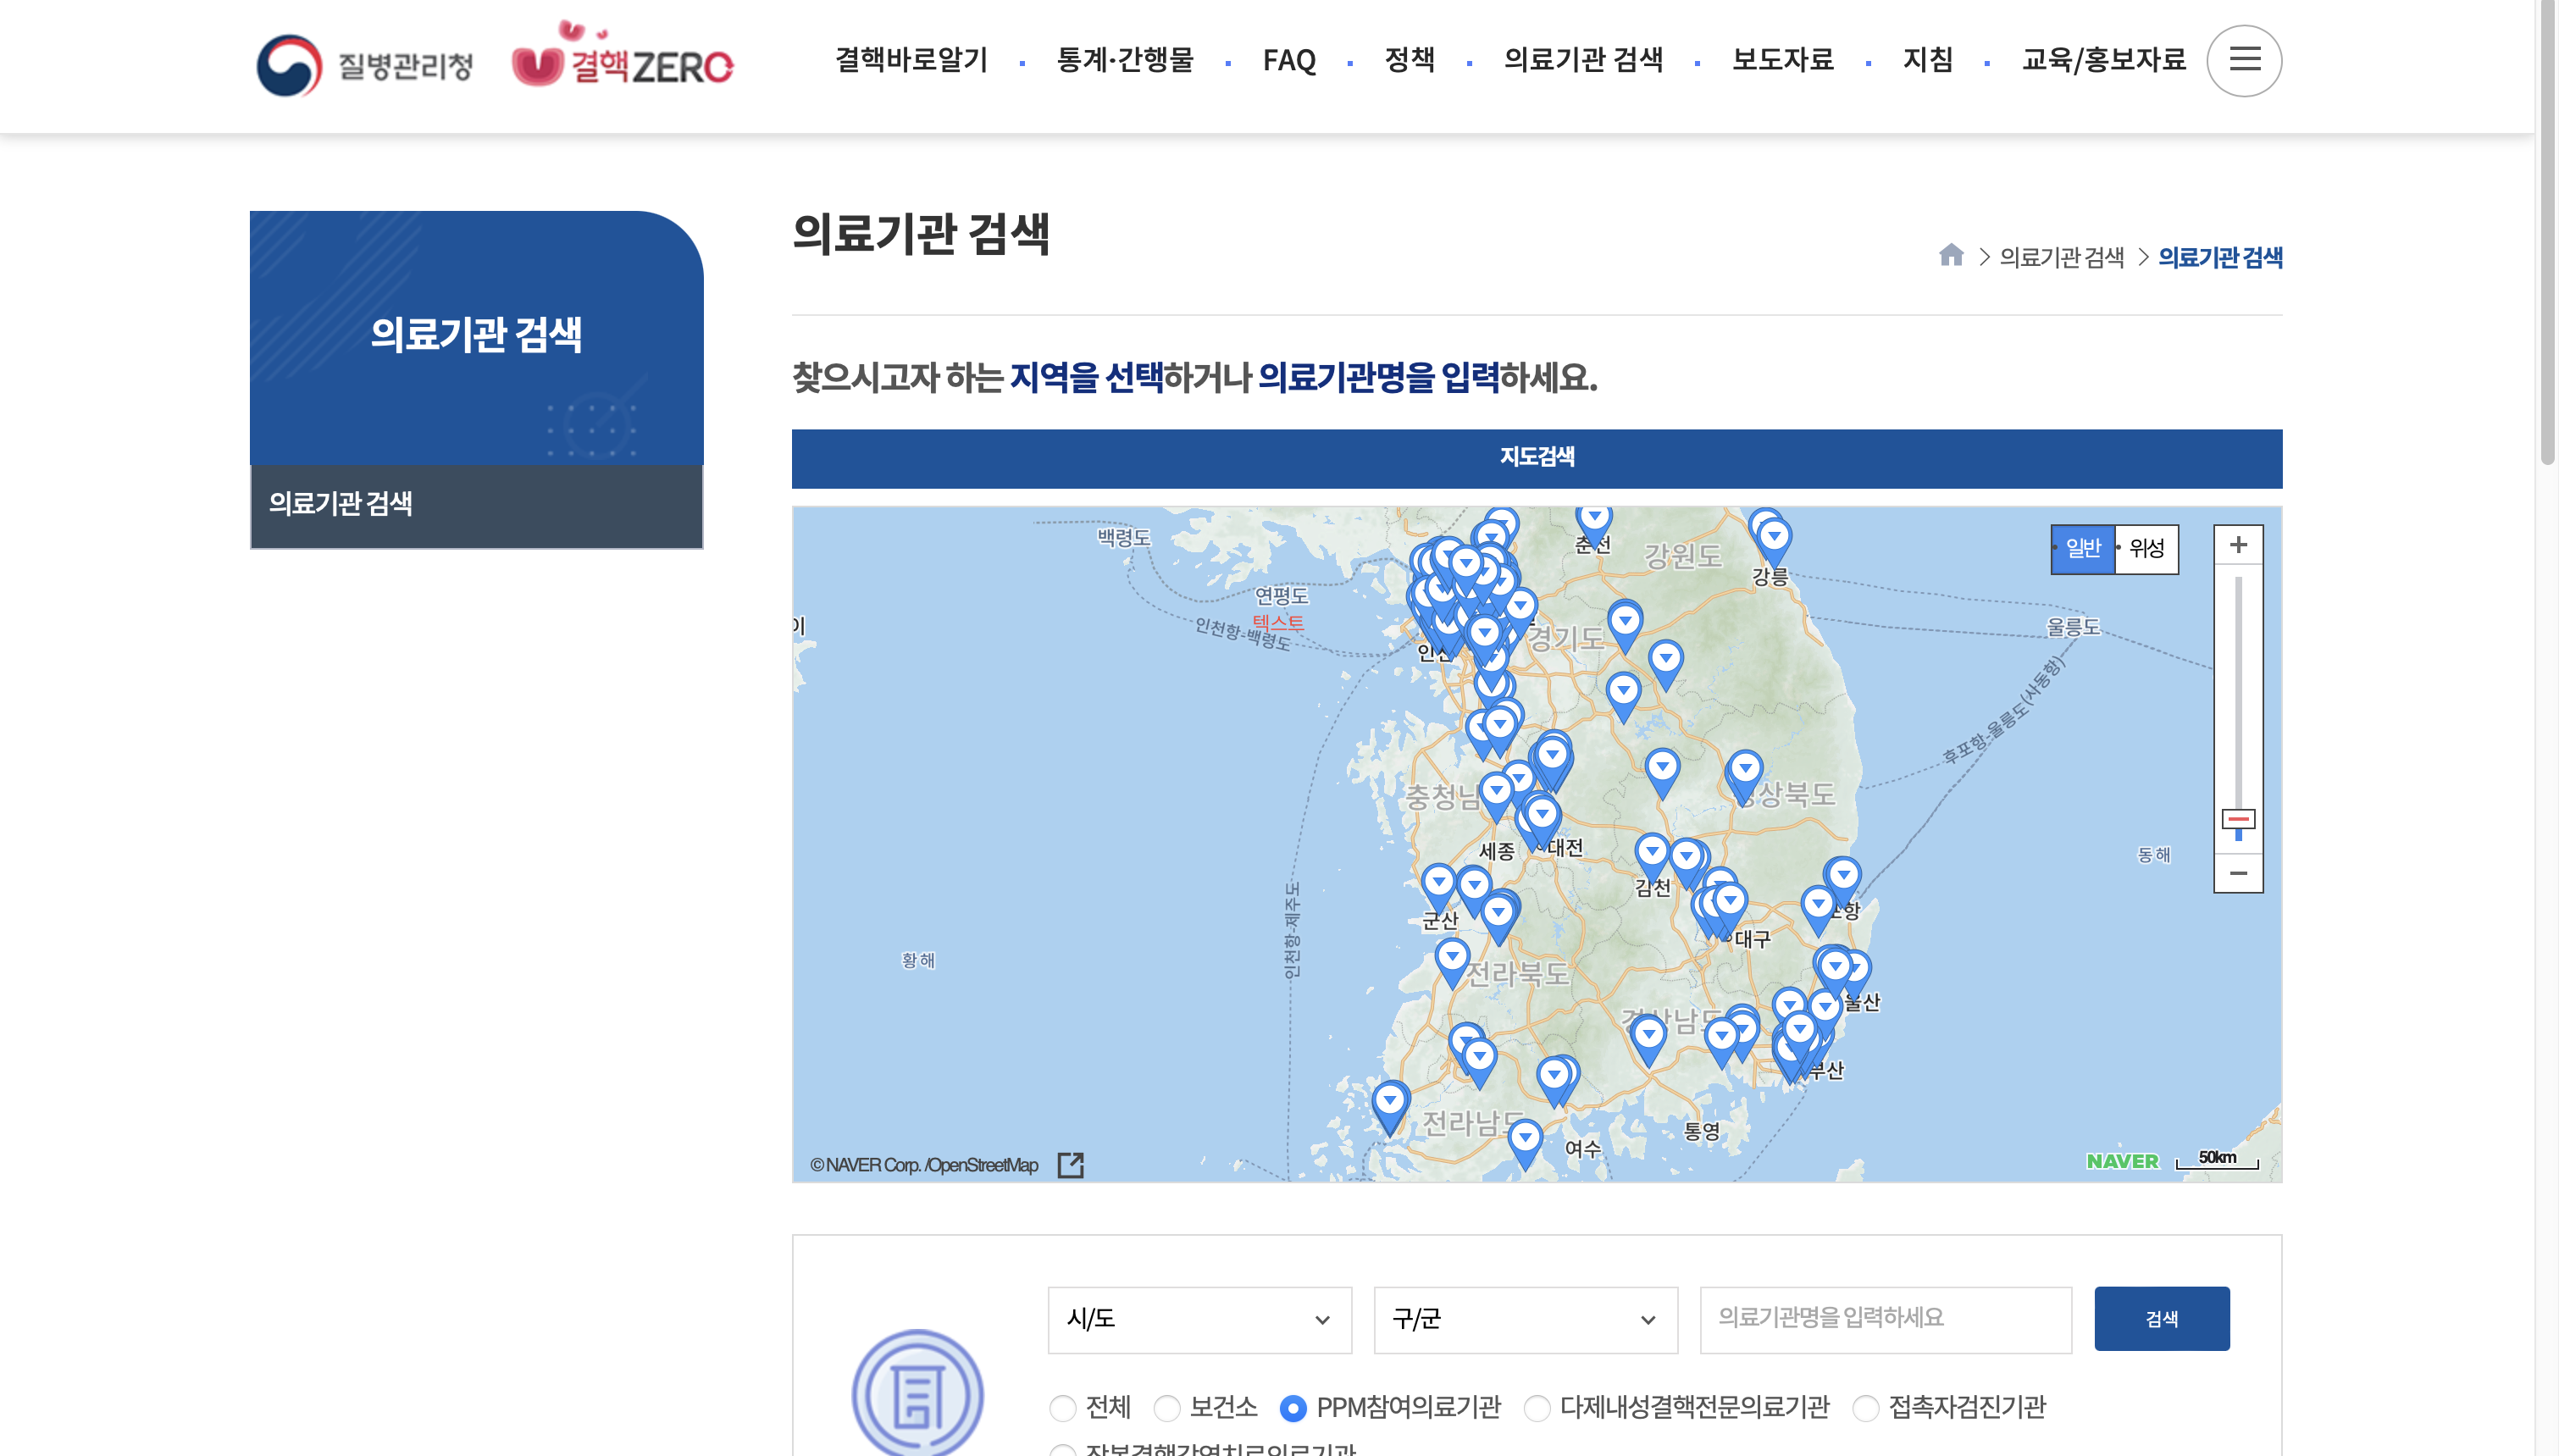Click the blue 검색 button

[2160, 1318]
